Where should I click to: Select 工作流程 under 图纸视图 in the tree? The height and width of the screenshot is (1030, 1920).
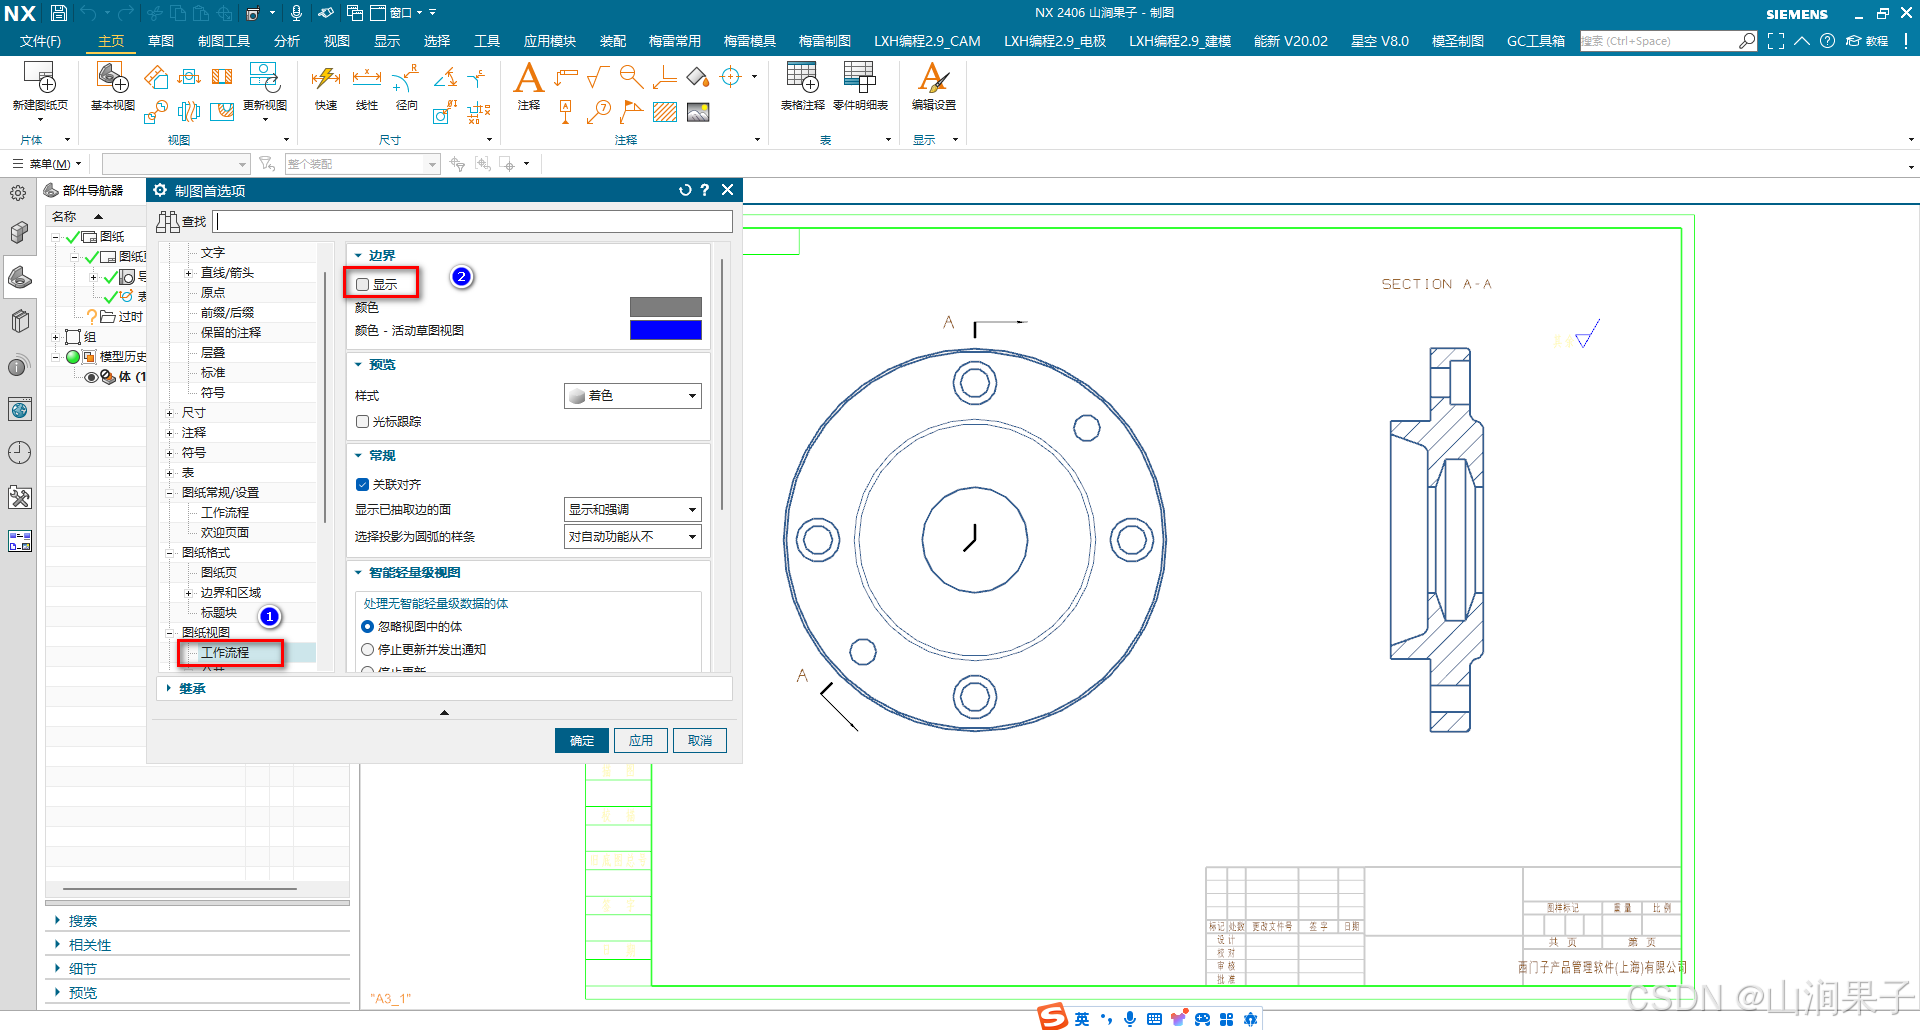[225, 653]
